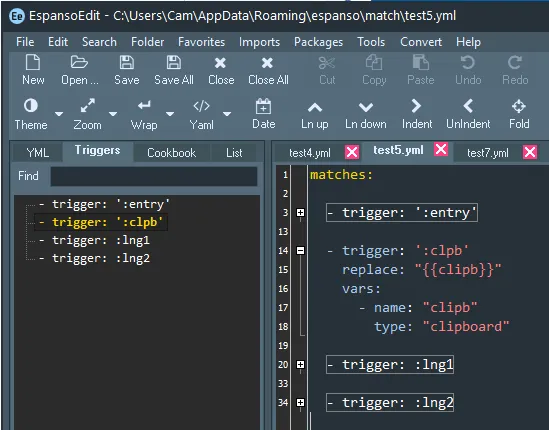Expand the folded :lng2 trigger block
This screenshot has width=549, height=430.
(x=300, y=402)
